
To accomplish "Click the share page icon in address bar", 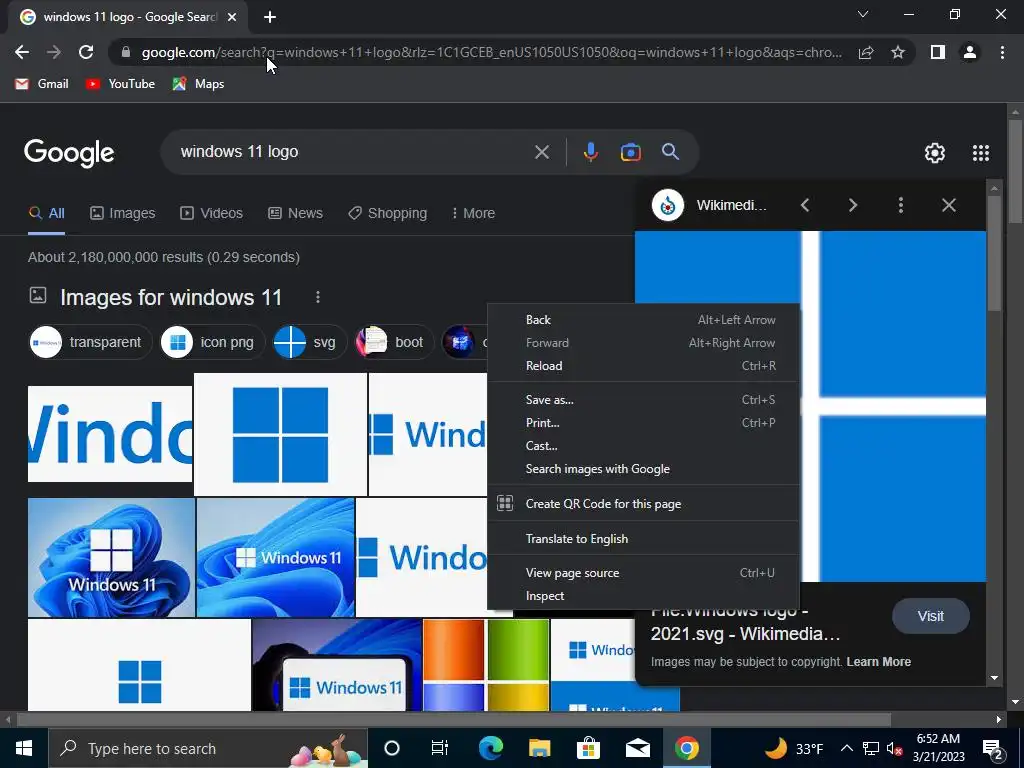I will click(x=866, y=52).
